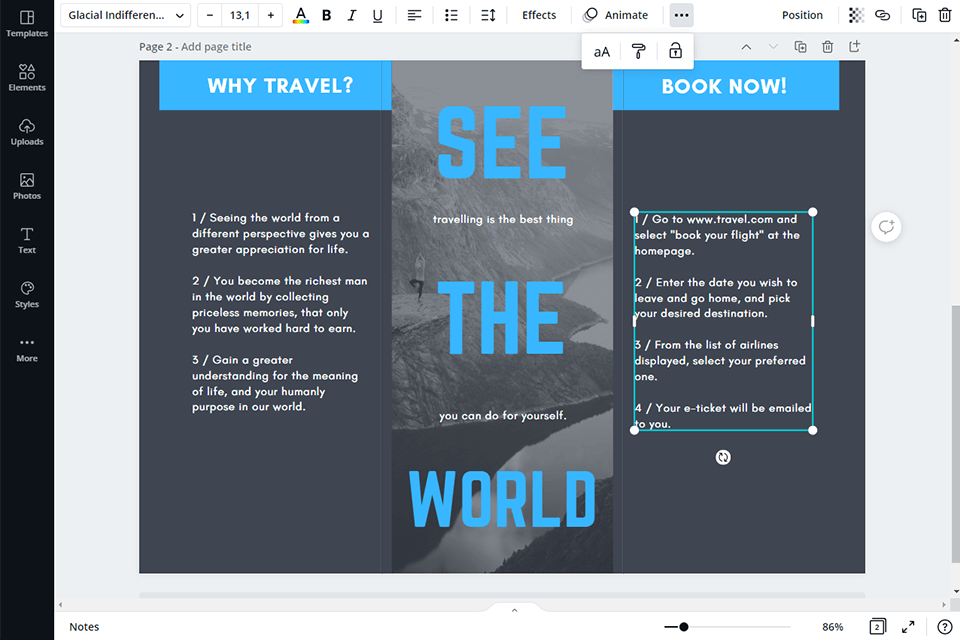This screenshot has height=640, width=960.
Task: Apply text Effects
Action: click(539, 15)
